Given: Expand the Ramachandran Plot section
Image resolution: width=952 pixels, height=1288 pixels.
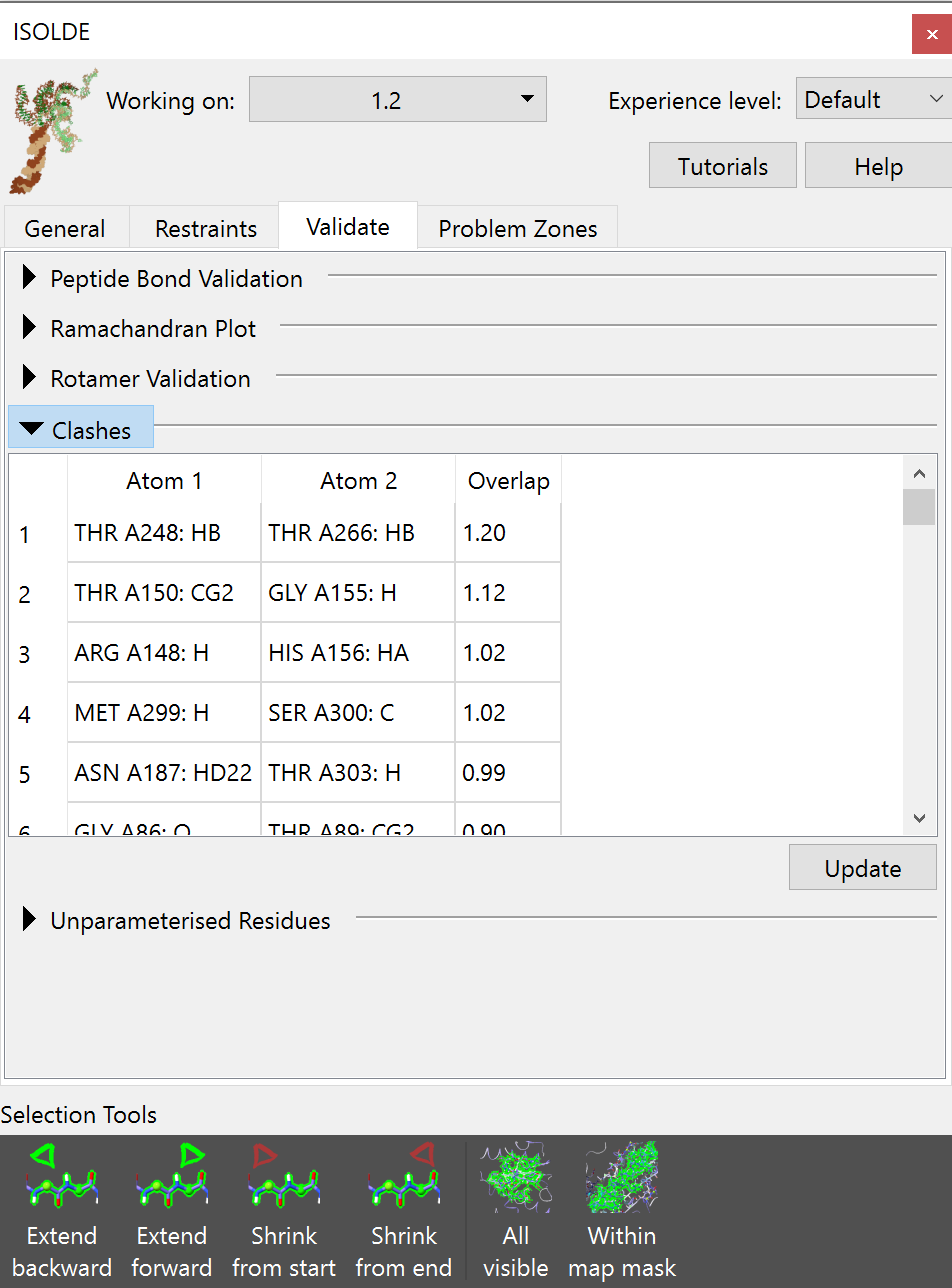Looking at the screenshot, I should [x=139, y=328].
